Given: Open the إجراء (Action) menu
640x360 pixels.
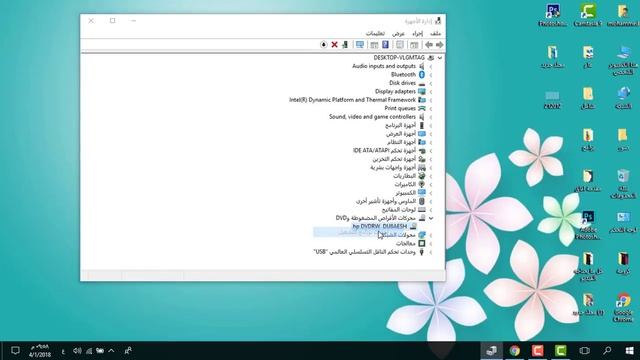Looking at the screenshot, I should 417,33.
